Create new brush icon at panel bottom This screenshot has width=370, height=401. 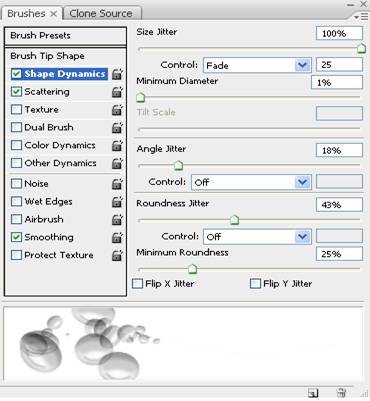(x=313, y=393)
